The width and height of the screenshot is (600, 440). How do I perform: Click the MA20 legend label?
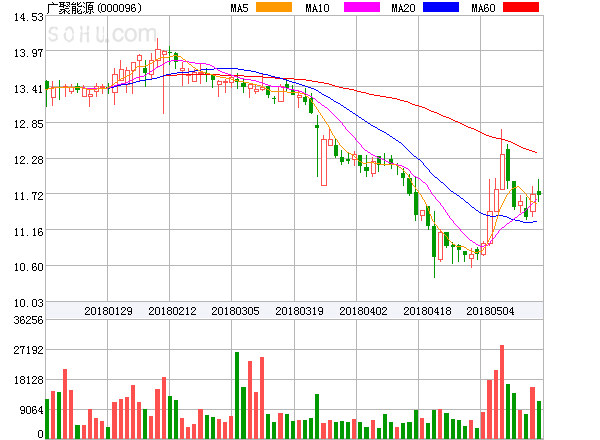pos(403,8)
